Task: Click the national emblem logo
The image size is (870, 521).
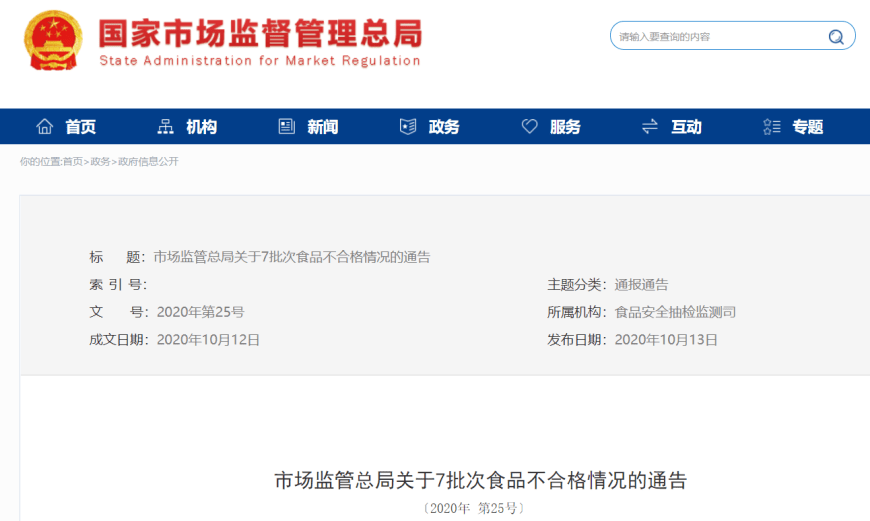Action: click(x=53, y=40)
